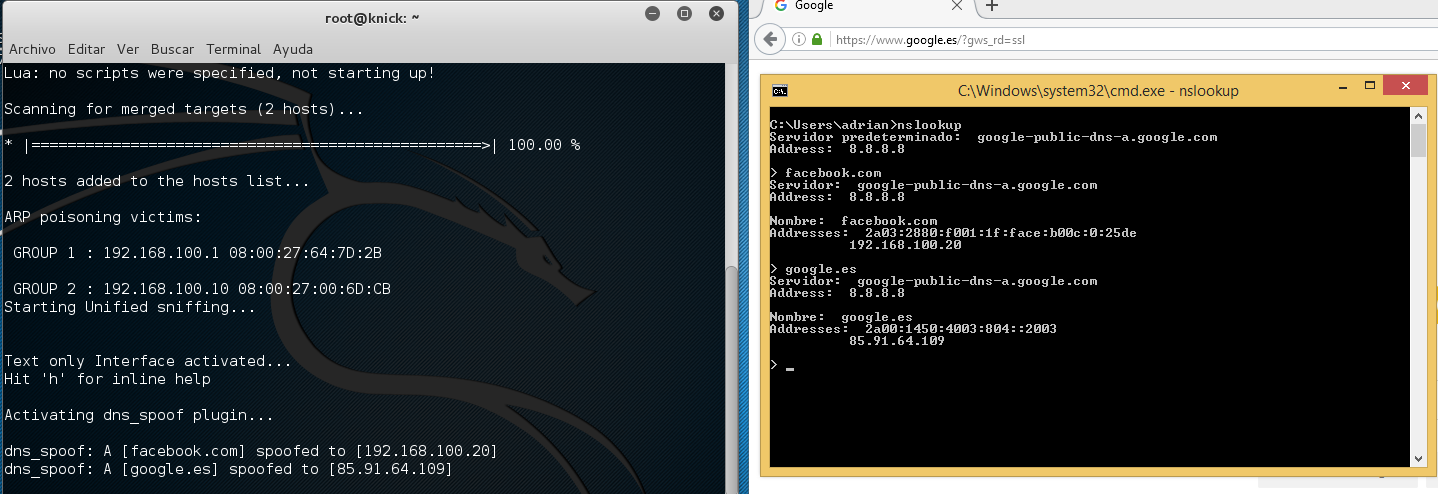This screenshot has height=494, width=1438.
Task: Click 'Nombre: facebook.com' result line
Action: 854,221
